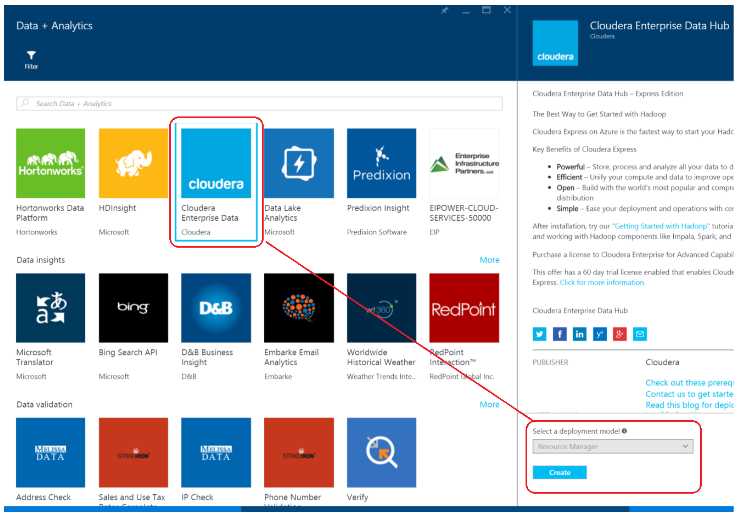Open the HDInsight elephant tile

coord(133,163)
